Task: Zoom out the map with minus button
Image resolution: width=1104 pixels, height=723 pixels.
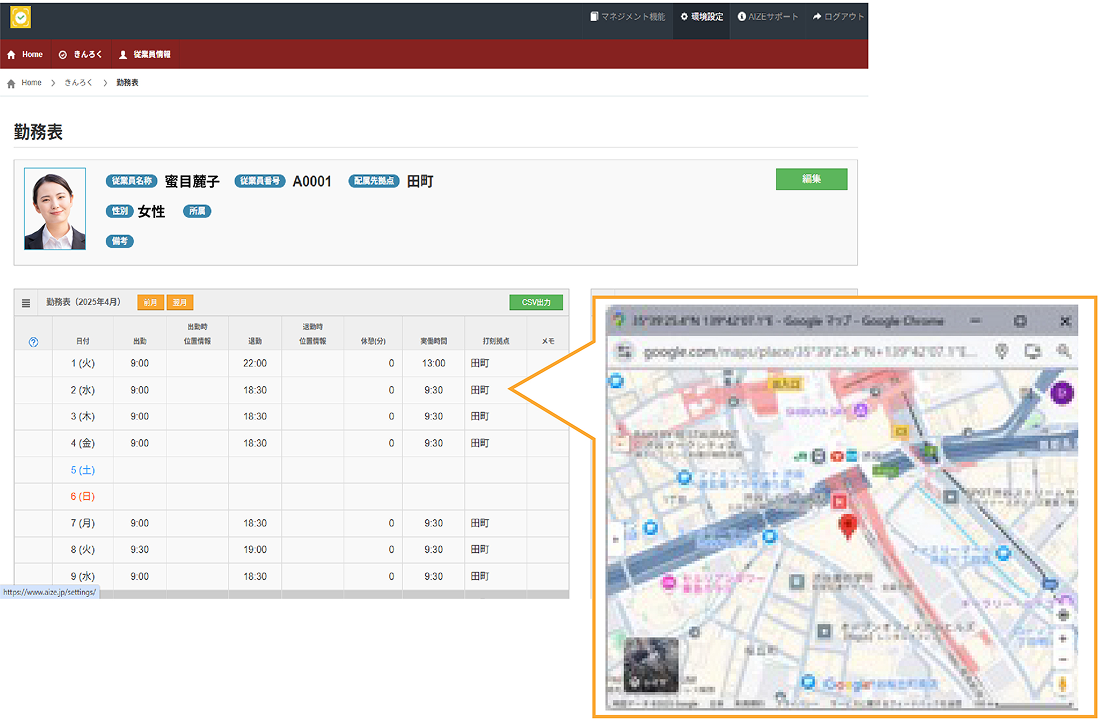Action: [x=1062, y=660]
